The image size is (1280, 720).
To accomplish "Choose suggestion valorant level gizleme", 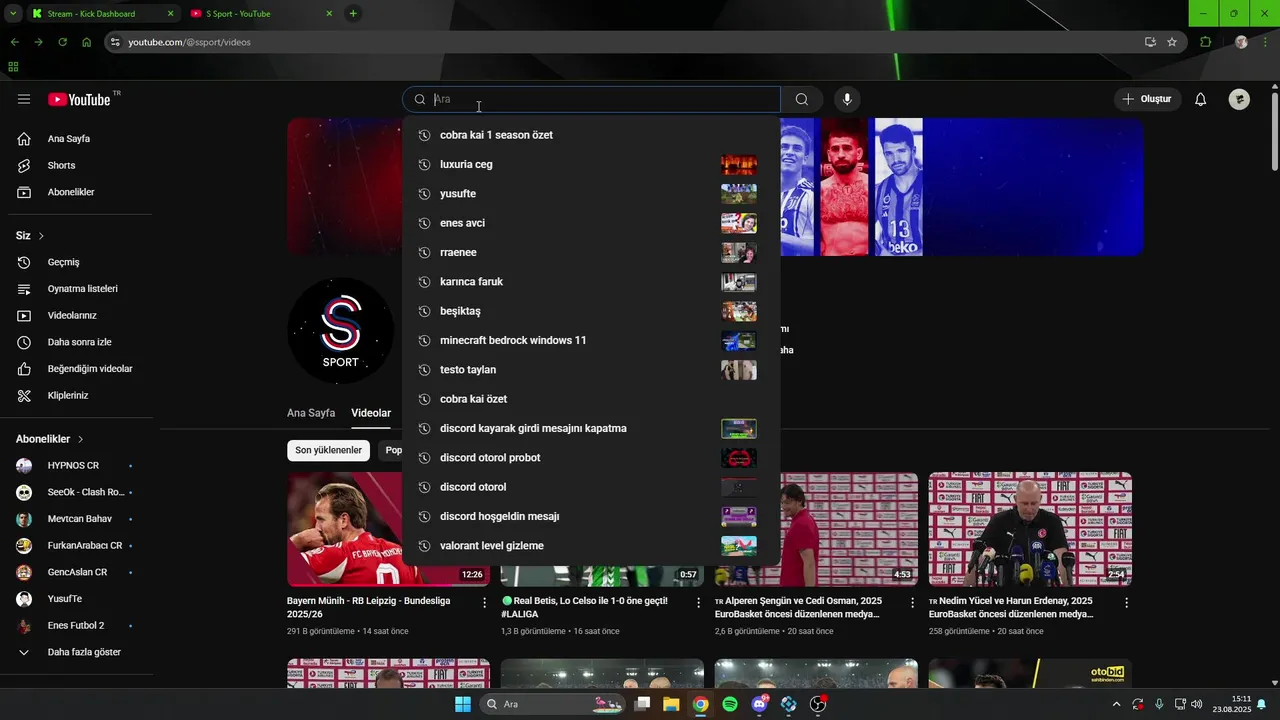I will [591, 546].
